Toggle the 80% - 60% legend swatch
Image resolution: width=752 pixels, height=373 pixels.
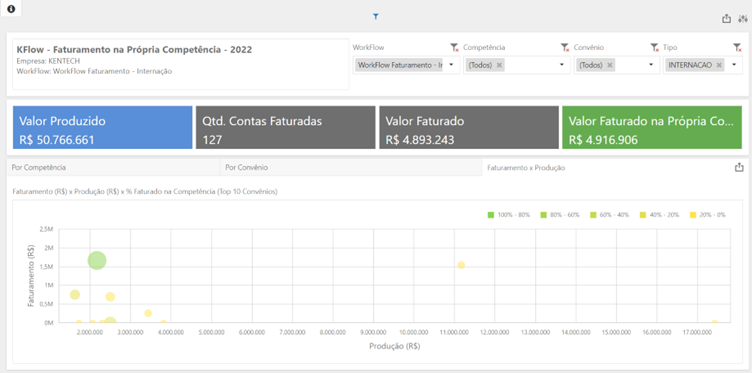[x=543, y=215]
